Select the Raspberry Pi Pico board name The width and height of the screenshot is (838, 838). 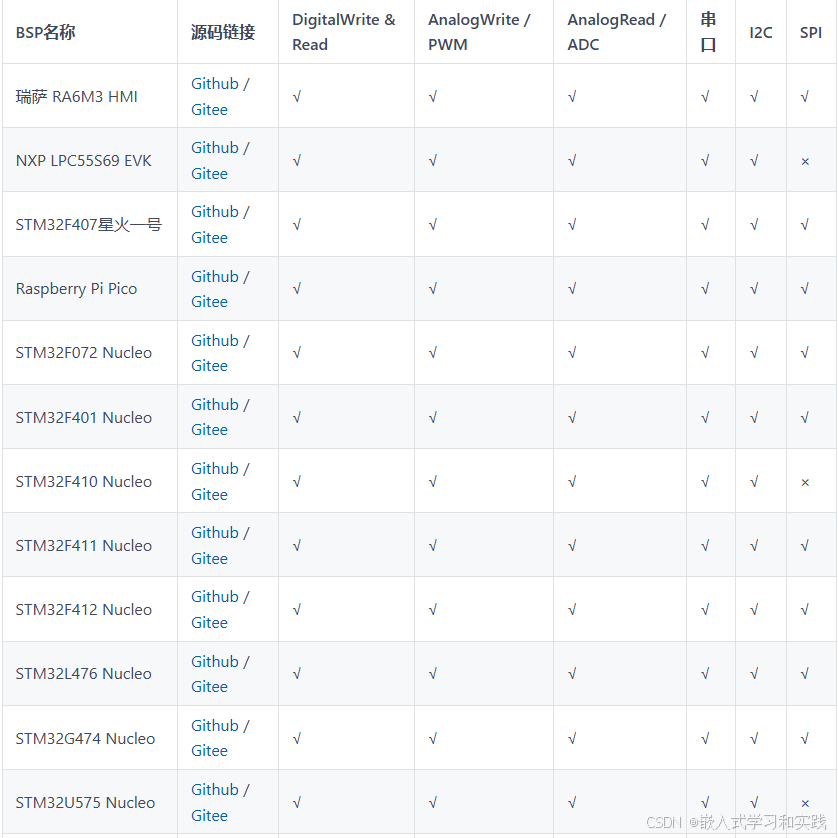click(76, 289)
